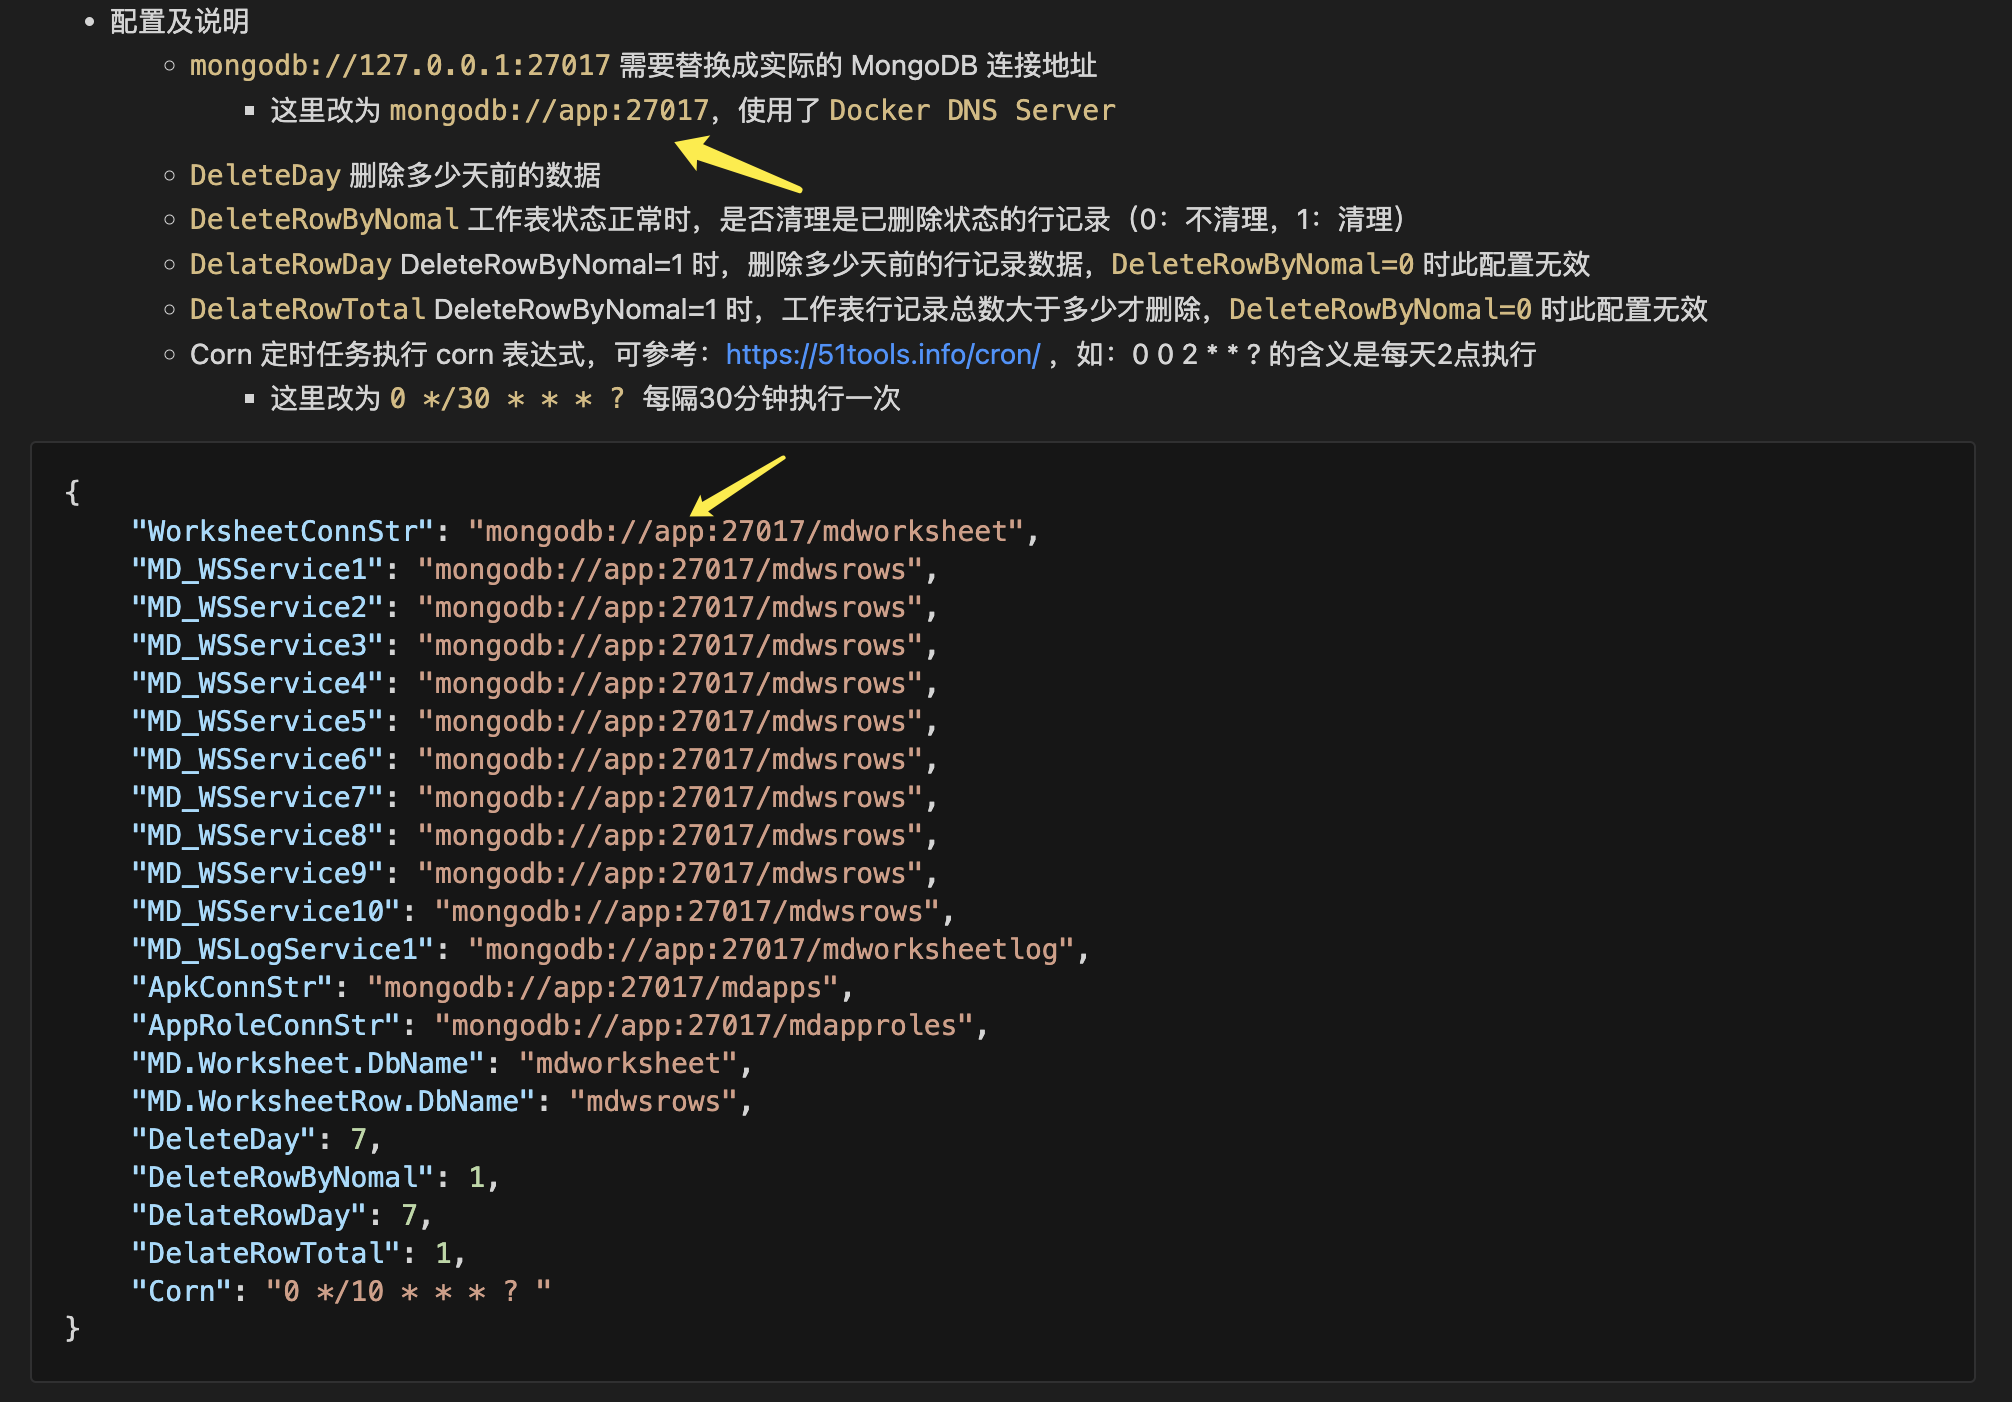Click the '0 */30 * * * ?' inline code
Viewport: 2012px width, 1402px height.
click(507, 398)
